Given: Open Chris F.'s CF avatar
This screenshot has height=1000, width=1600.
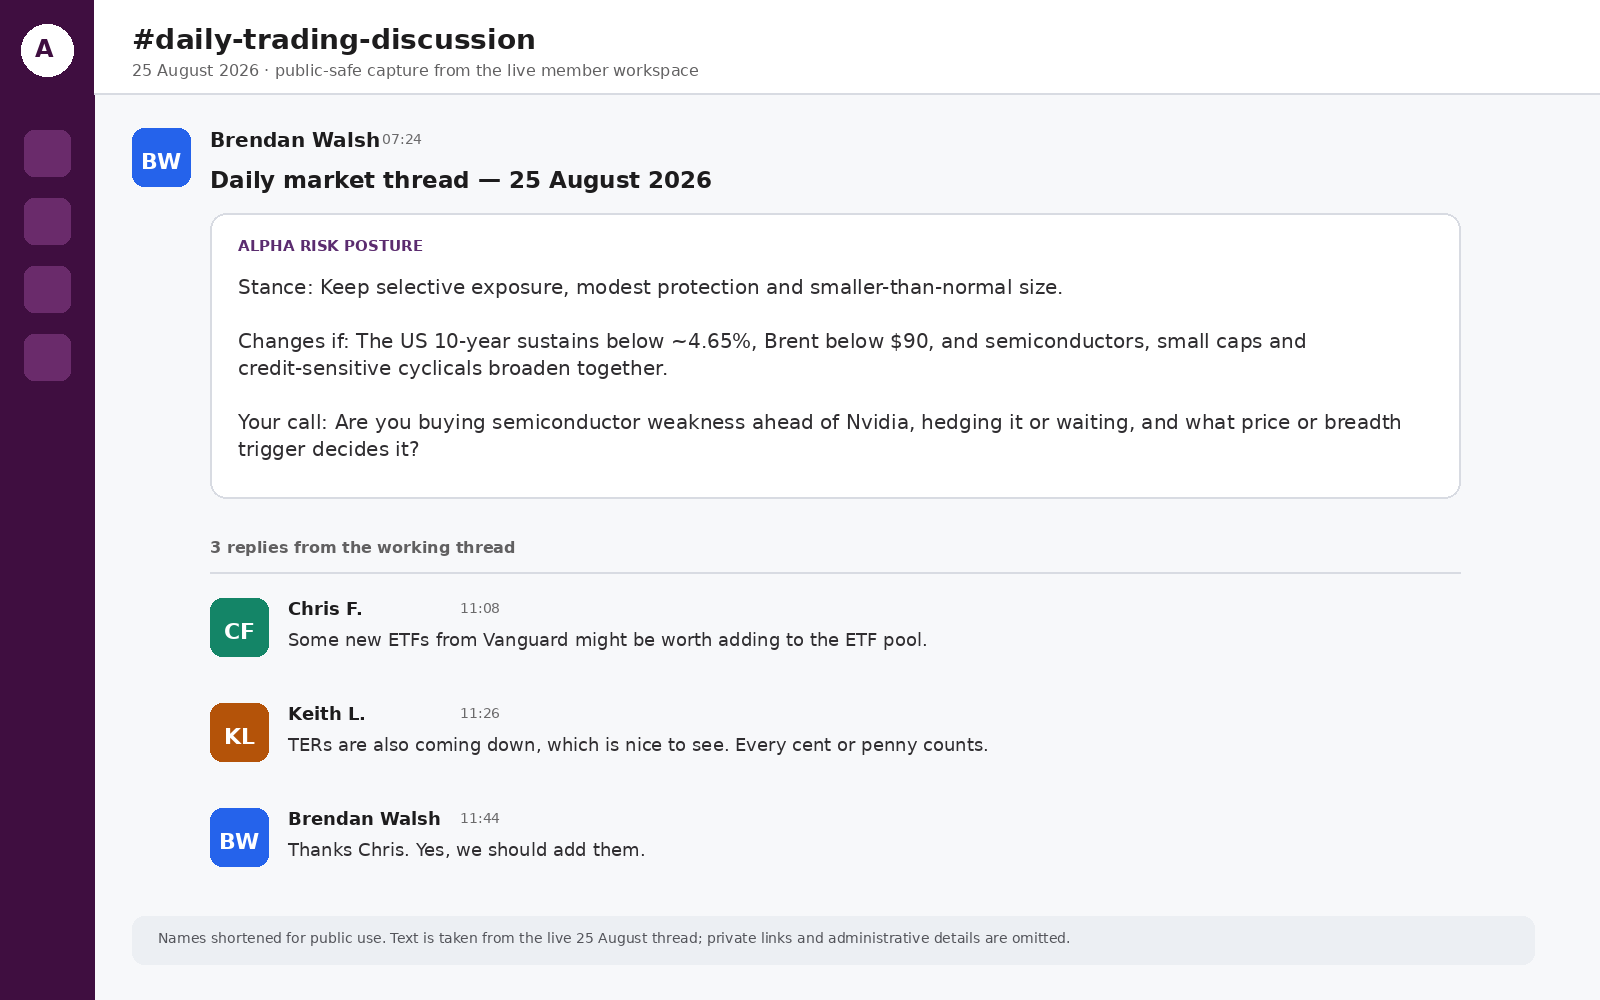Looking at the screenshot, I should point(239,627).
